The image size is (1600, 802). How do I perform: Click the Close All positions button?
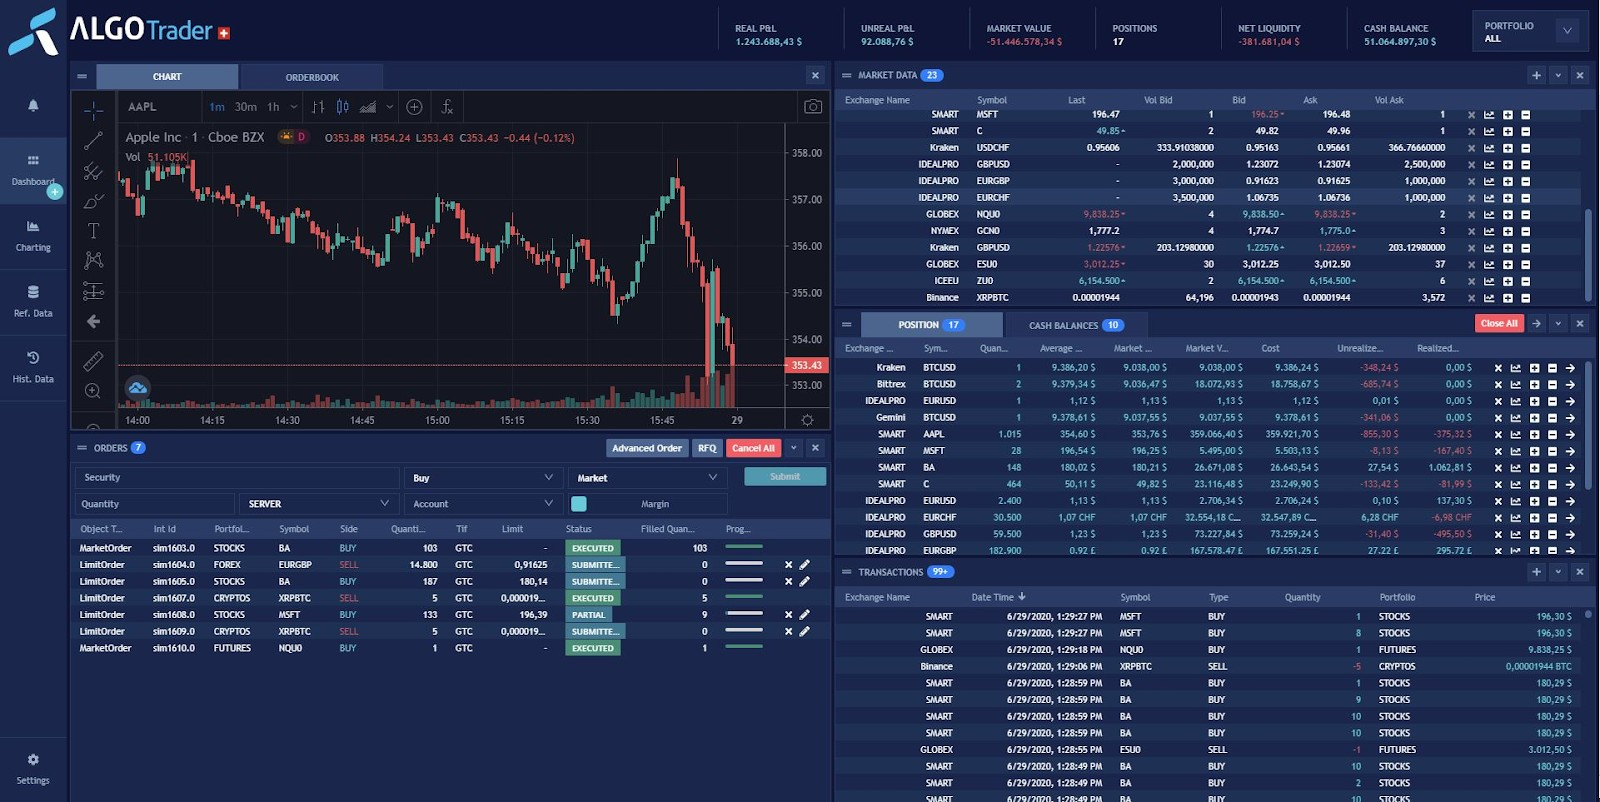point(1499,324)
